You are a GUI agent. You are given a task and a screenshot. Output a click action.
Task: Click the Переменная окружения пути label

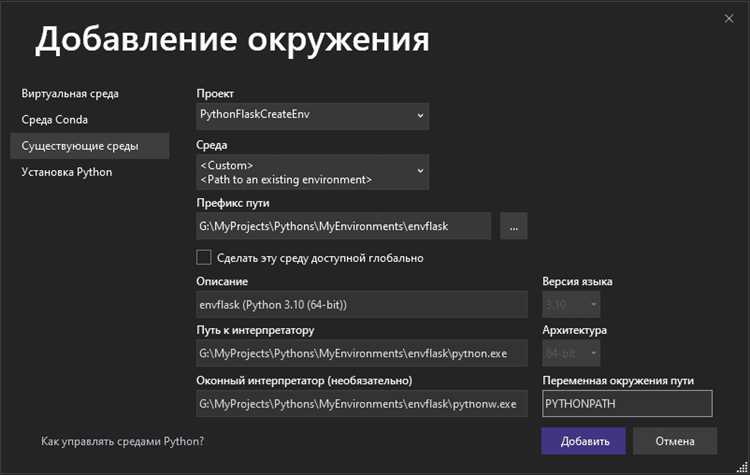pyautogui.click(x=618, y=381)
